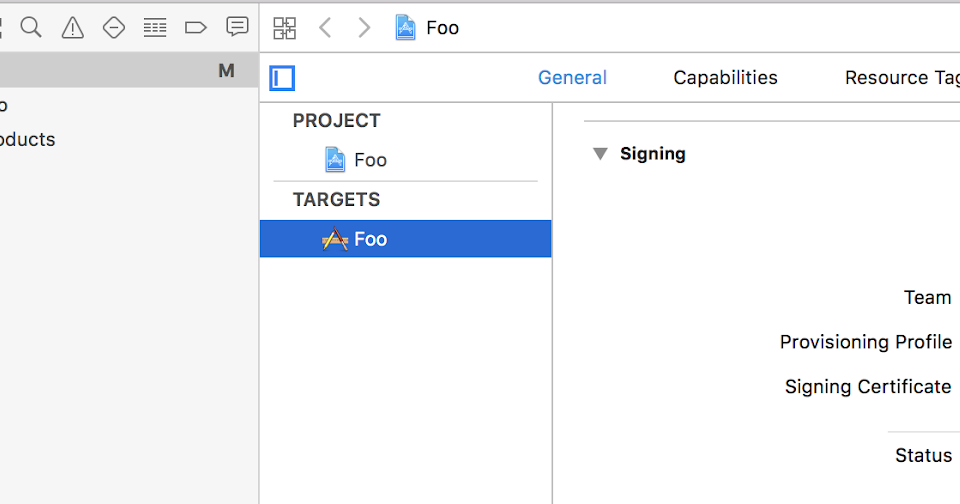Screen dimensions: 960x504
Task: Open the Debug navigator lines icon
Action: pyautogui.click(x=155, y=28)
